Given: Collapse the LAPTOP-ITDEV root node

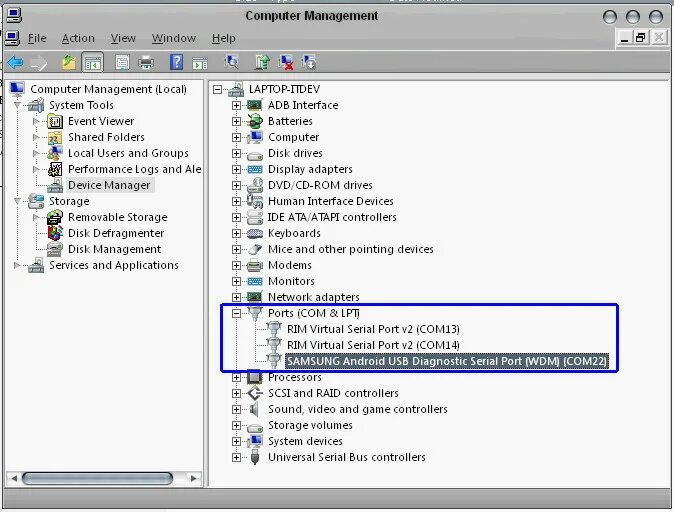Looking at the screenshot, I should click(218, 89).
